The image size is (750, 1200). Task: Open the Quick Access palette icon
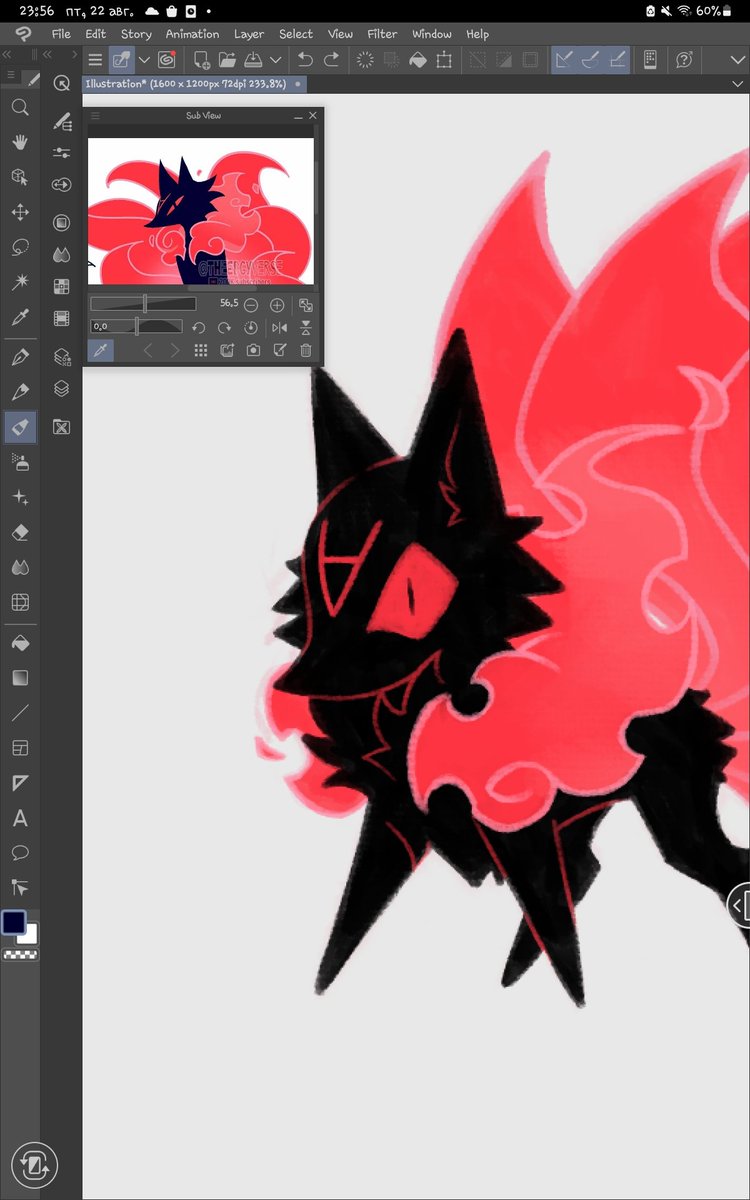62,84
